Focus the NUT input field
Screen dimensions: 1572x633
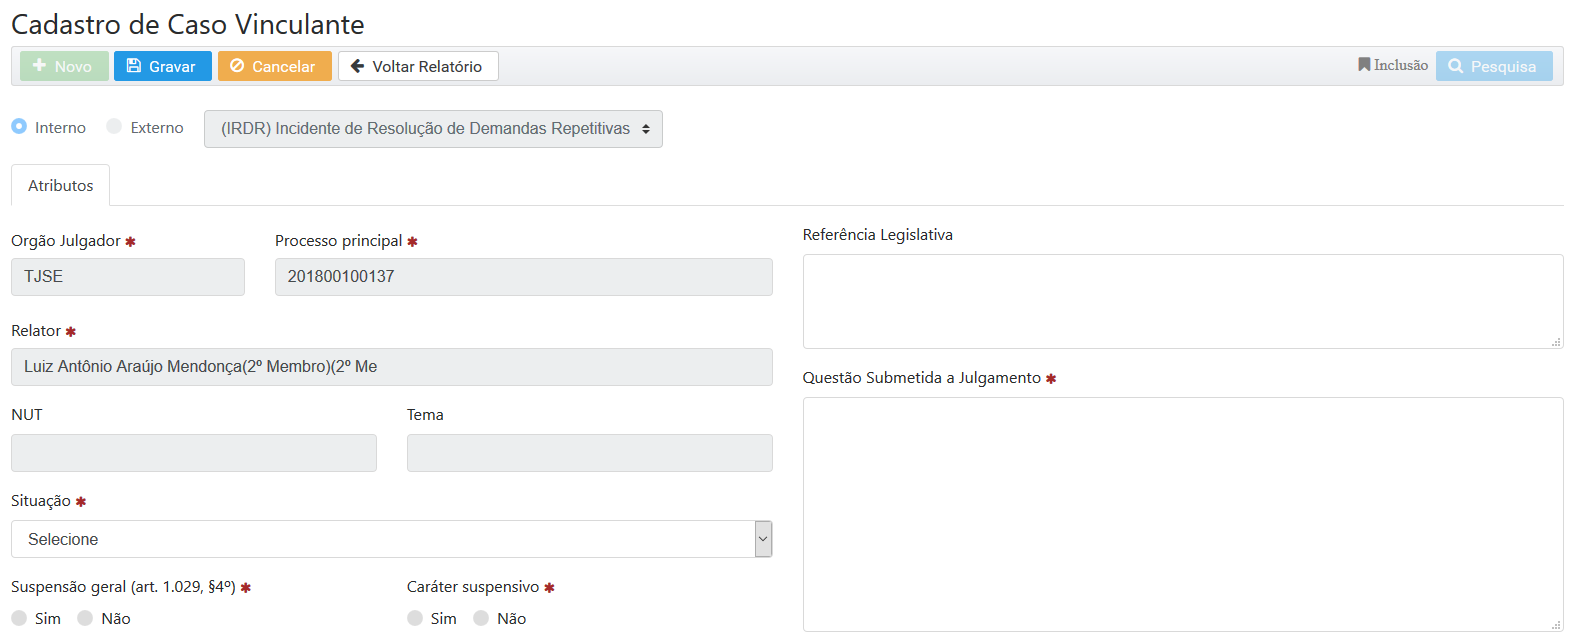[x=193, y=453]
